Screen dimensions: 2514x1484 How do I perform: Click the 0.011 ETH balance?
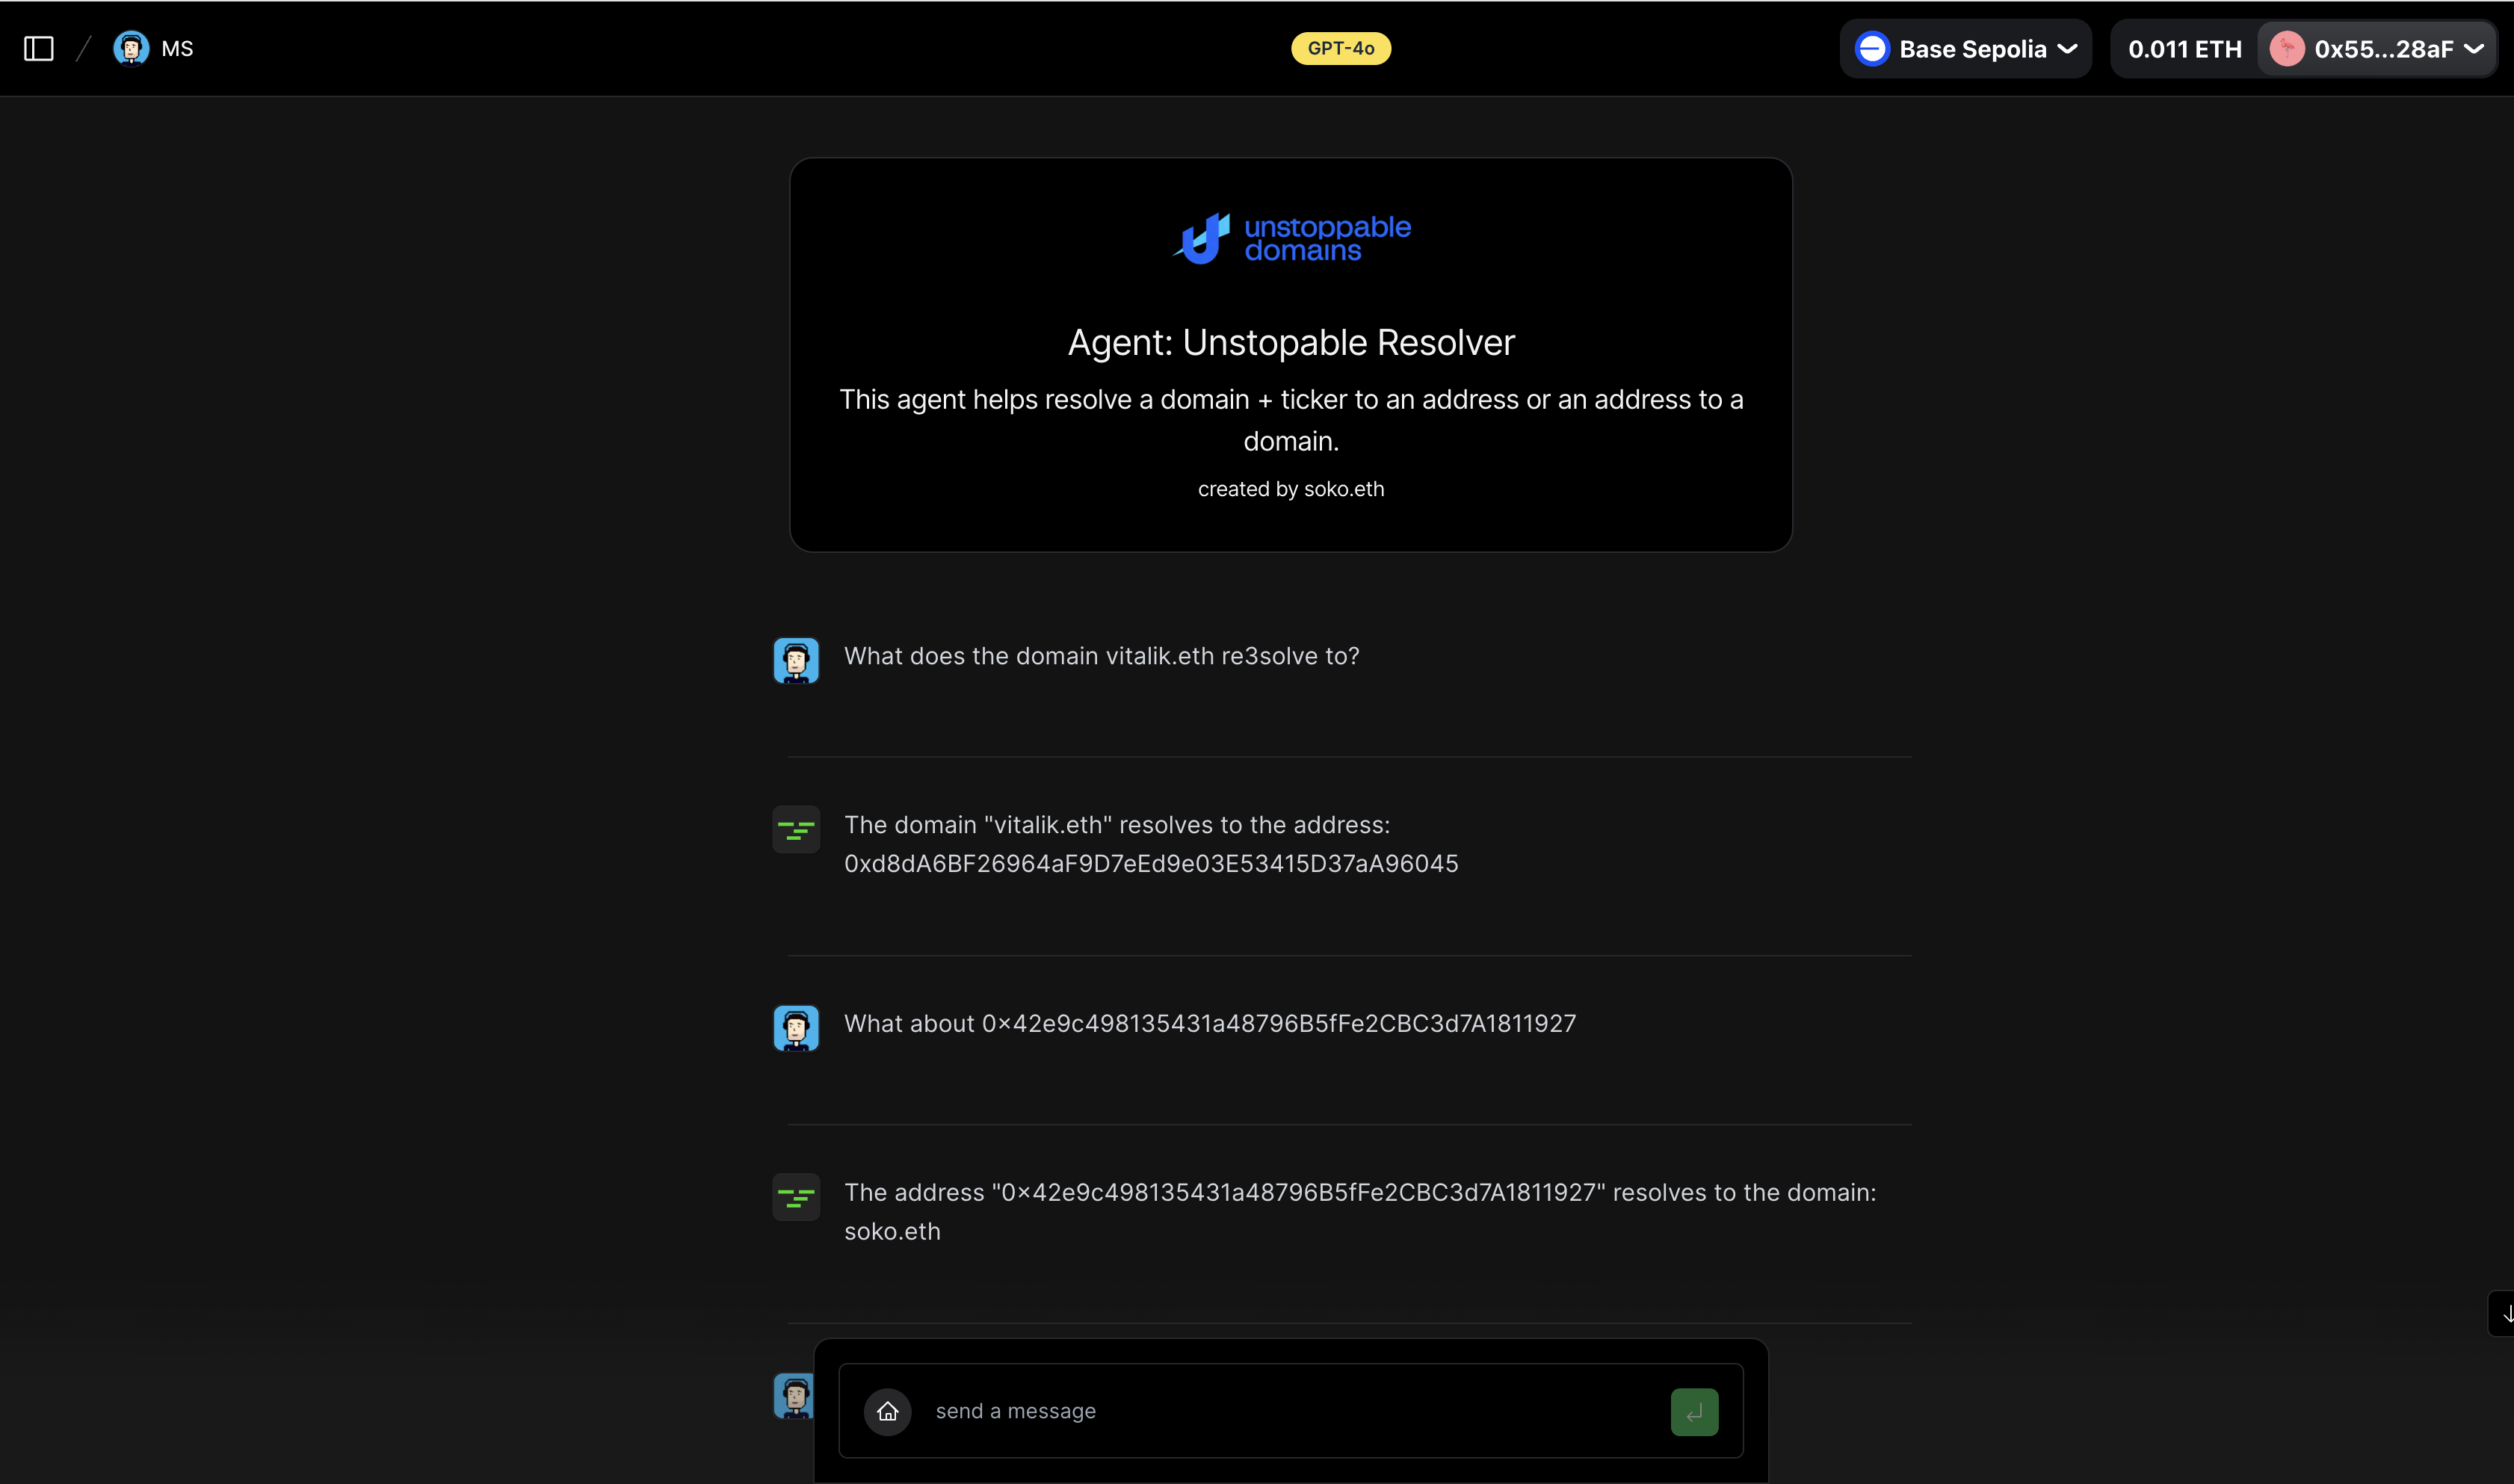2184,49
